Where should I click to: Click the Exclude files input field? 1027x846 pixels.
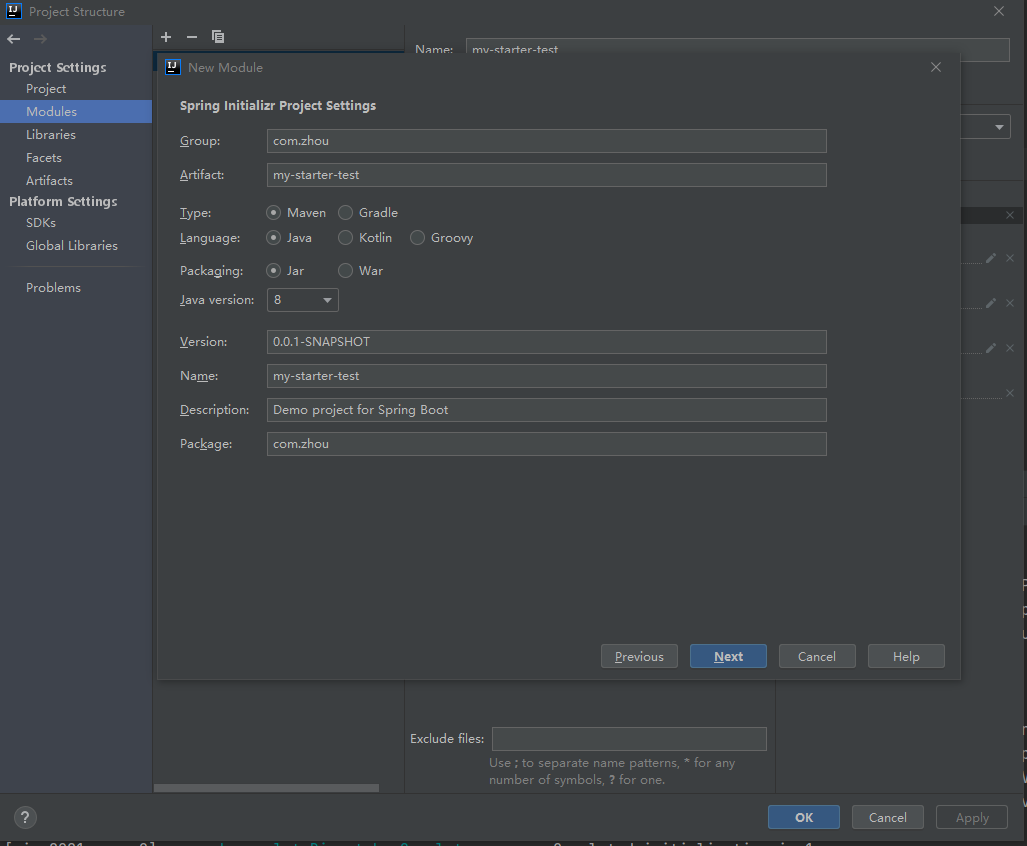tap(629, 739)
